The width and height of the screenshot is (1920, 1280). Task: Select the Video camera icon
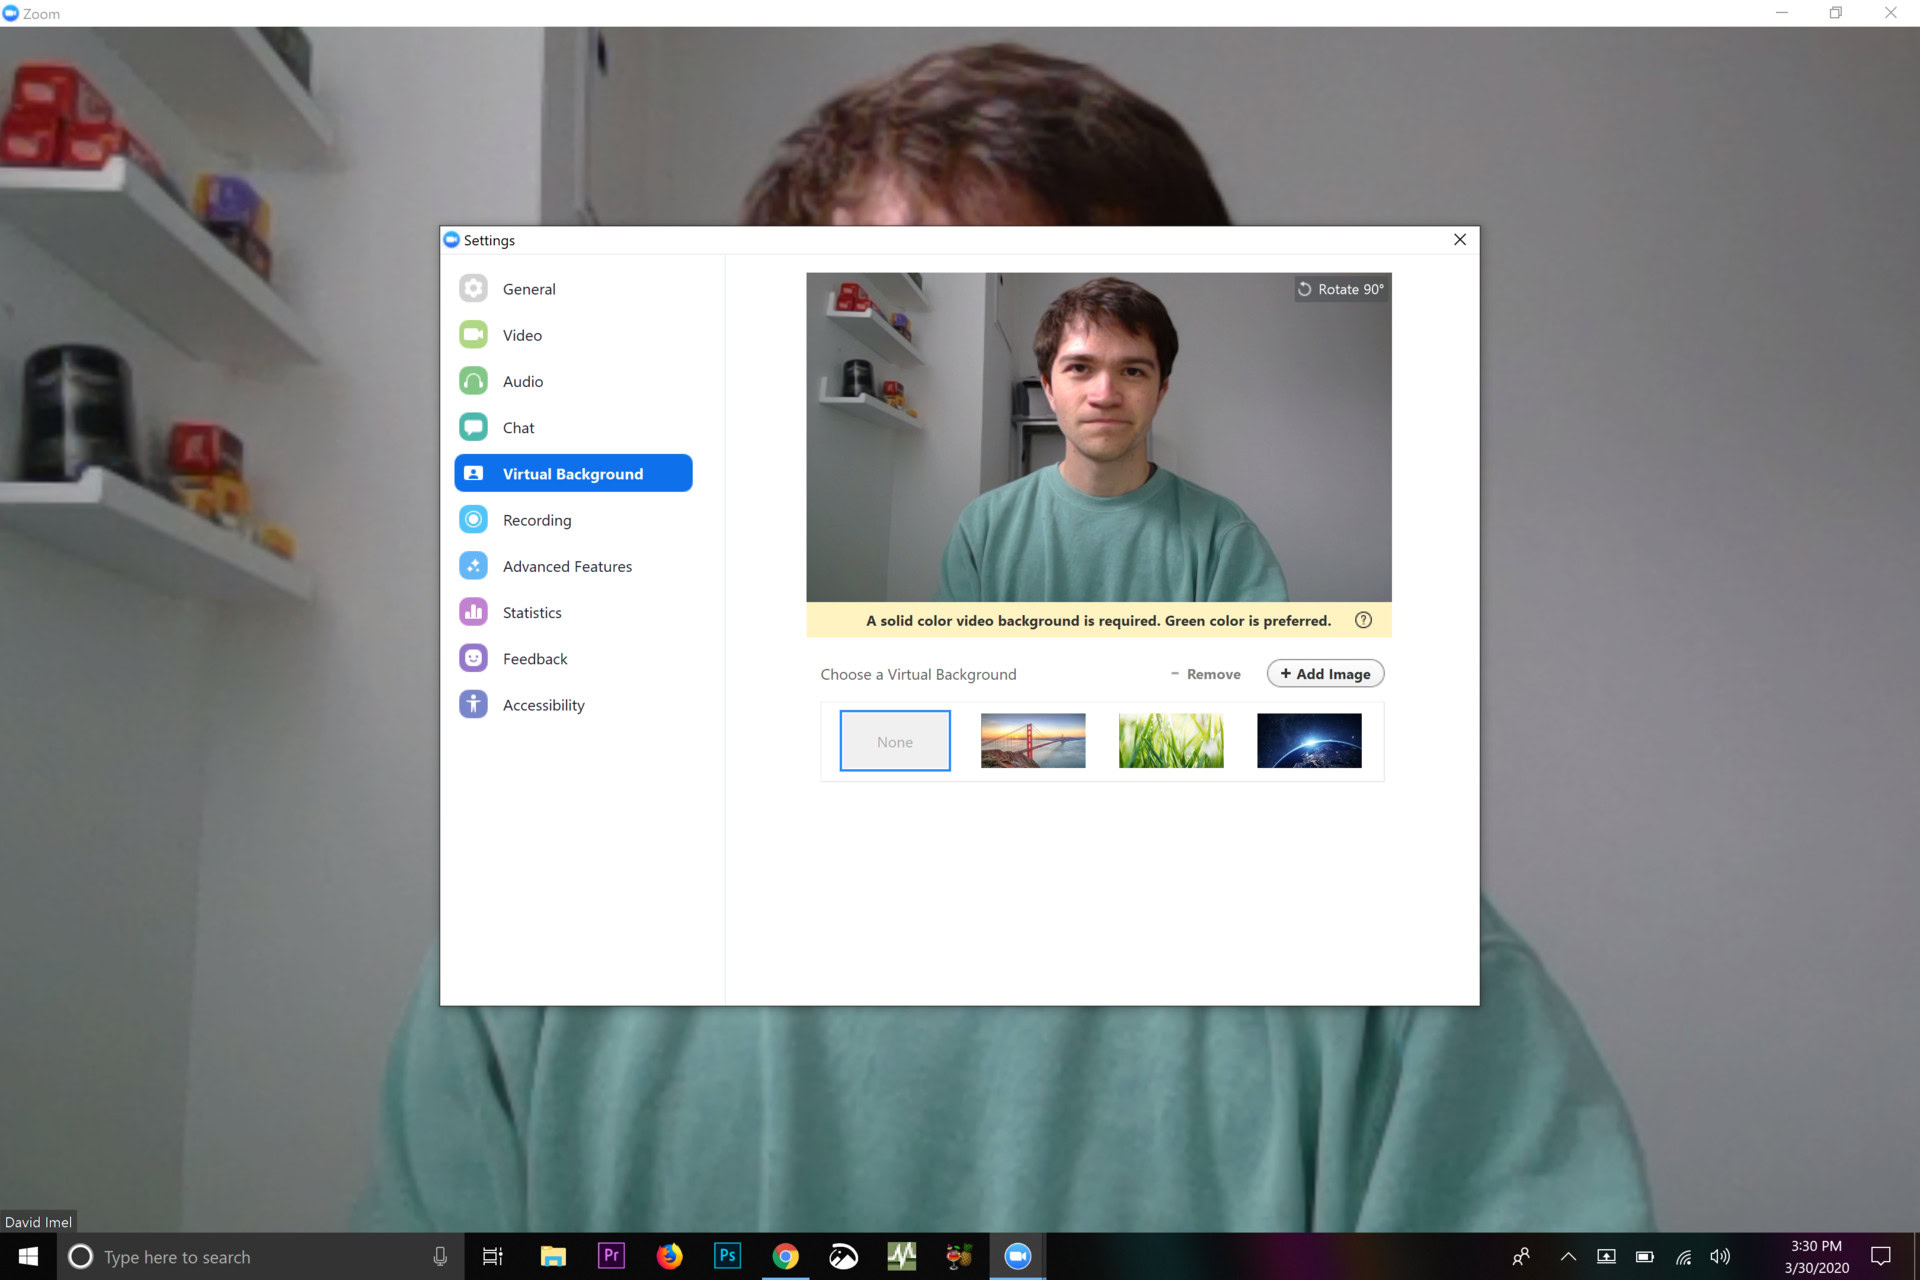473,335
